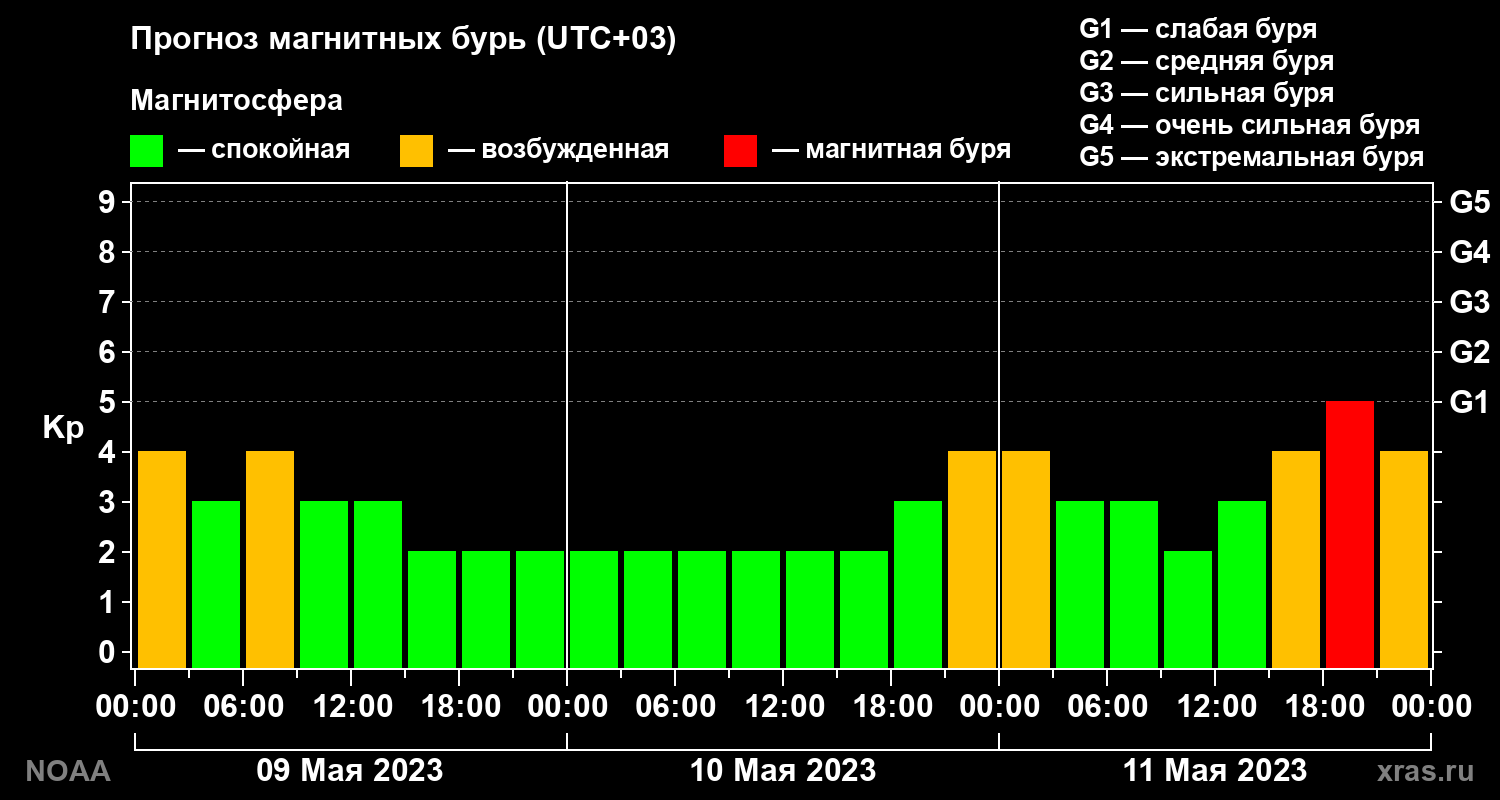Click the 'G2' label on right axis
Viewport: 1500px width, 800px height.
pos(1469,353)
